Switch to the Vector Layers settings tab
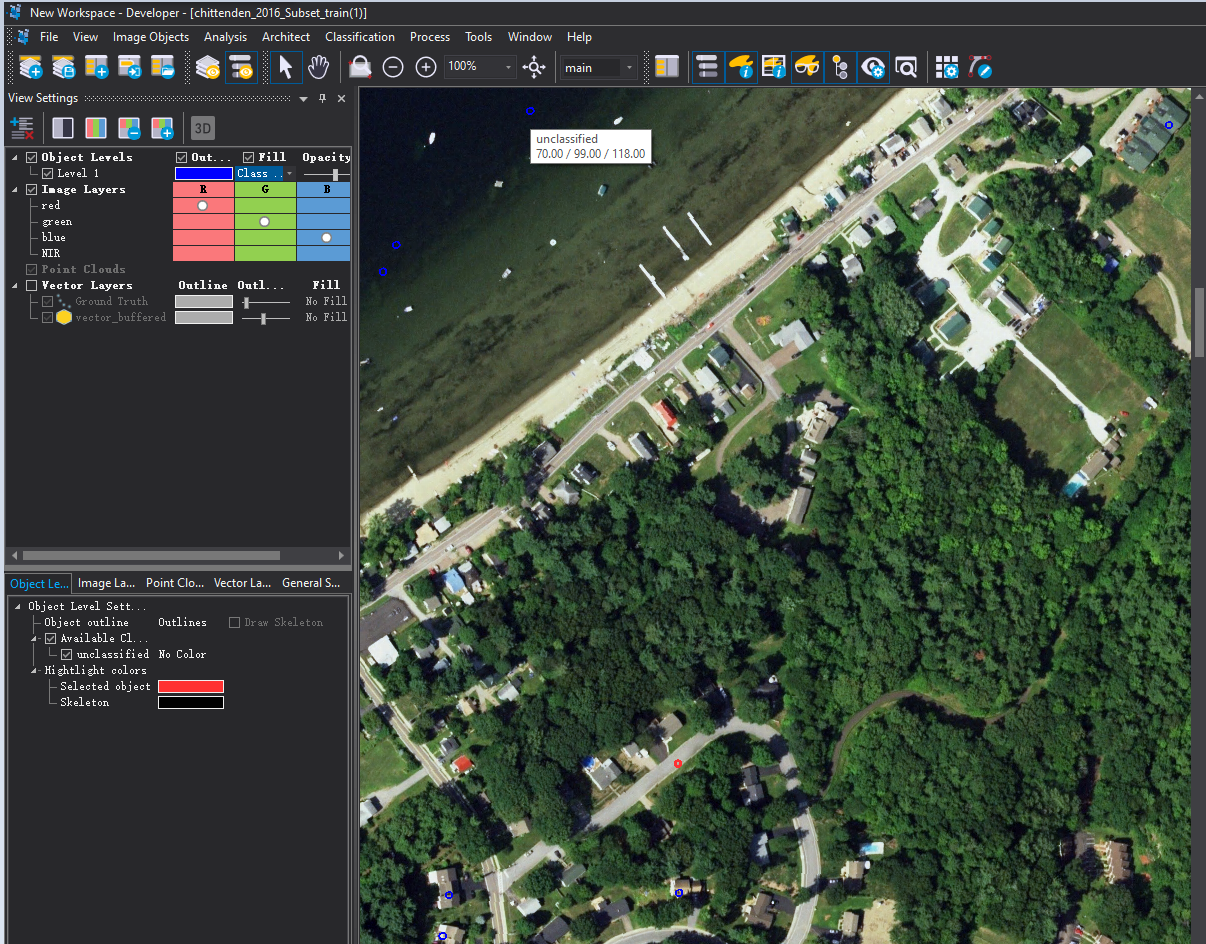The height and width of the screenshot is (944, 1206). coord(242,583)
